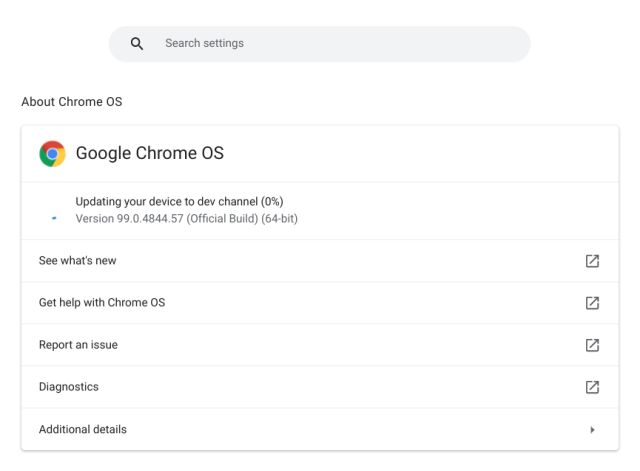The image size is (640, 471).
Task: Open external link icon for See what's new
Action: [592, 261]
